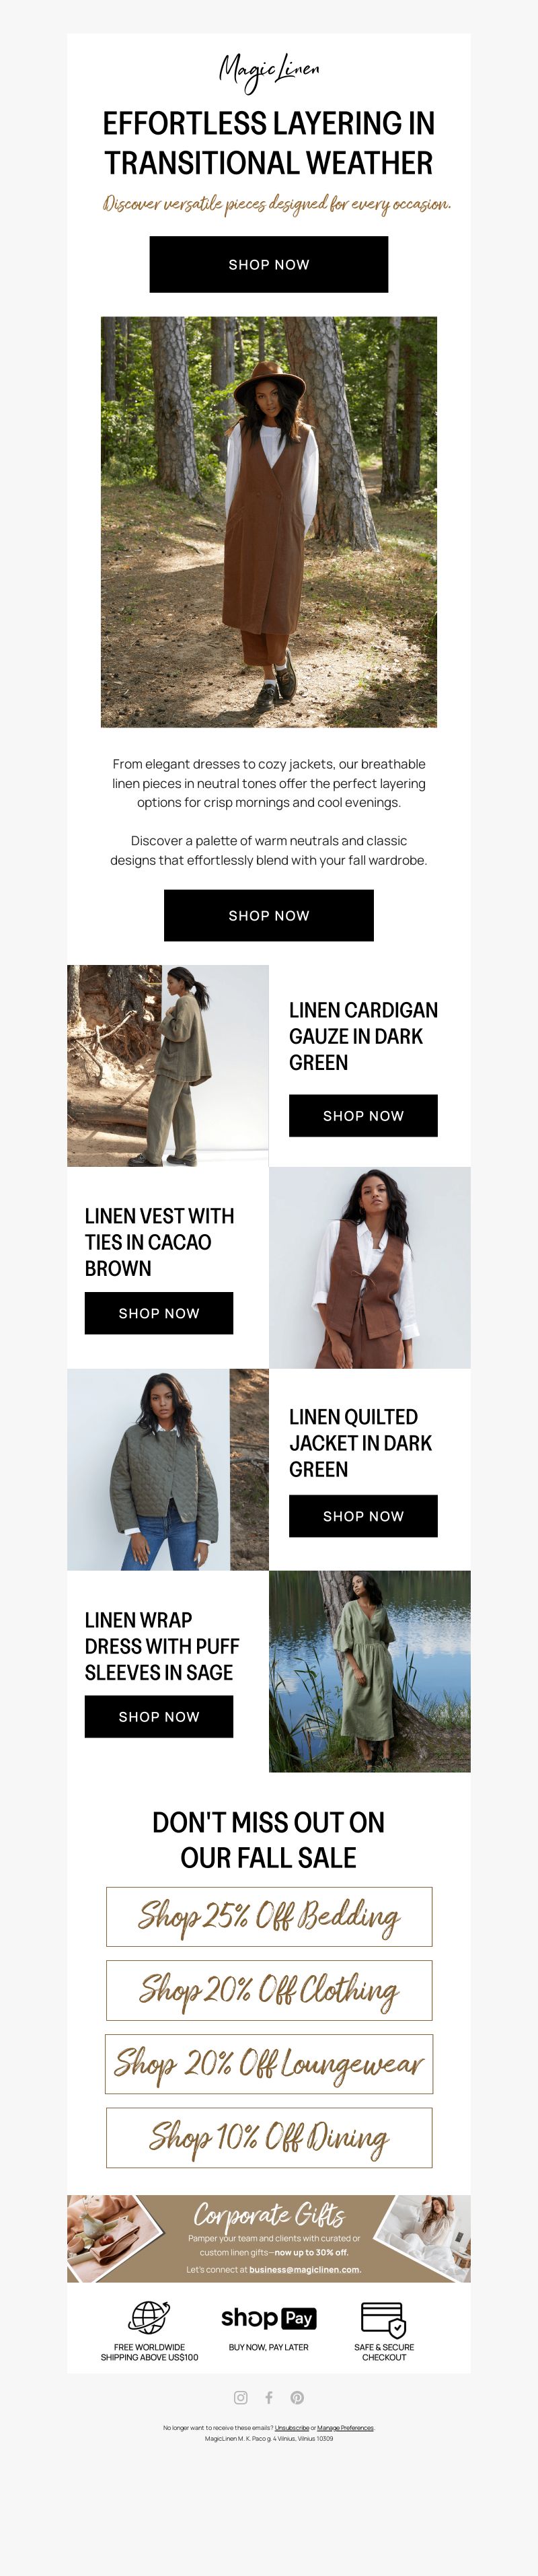The width and height of the screenshot is (538, 2576).
Task: Click the safe & secure checkout icon
Action: click(383, 2318)
